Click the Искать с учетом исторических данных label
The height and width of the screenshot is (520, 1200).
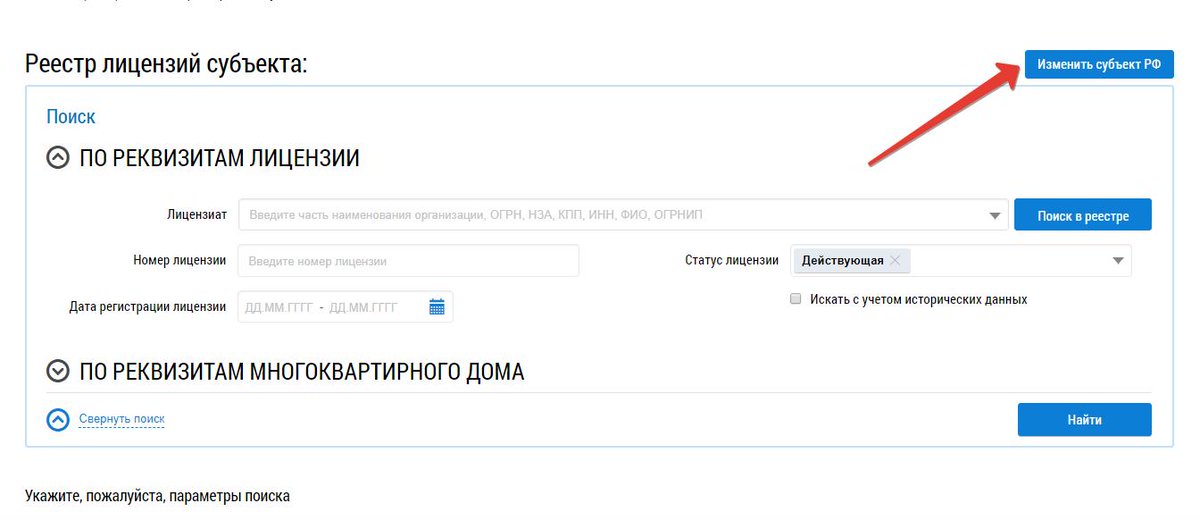point(919,299)
